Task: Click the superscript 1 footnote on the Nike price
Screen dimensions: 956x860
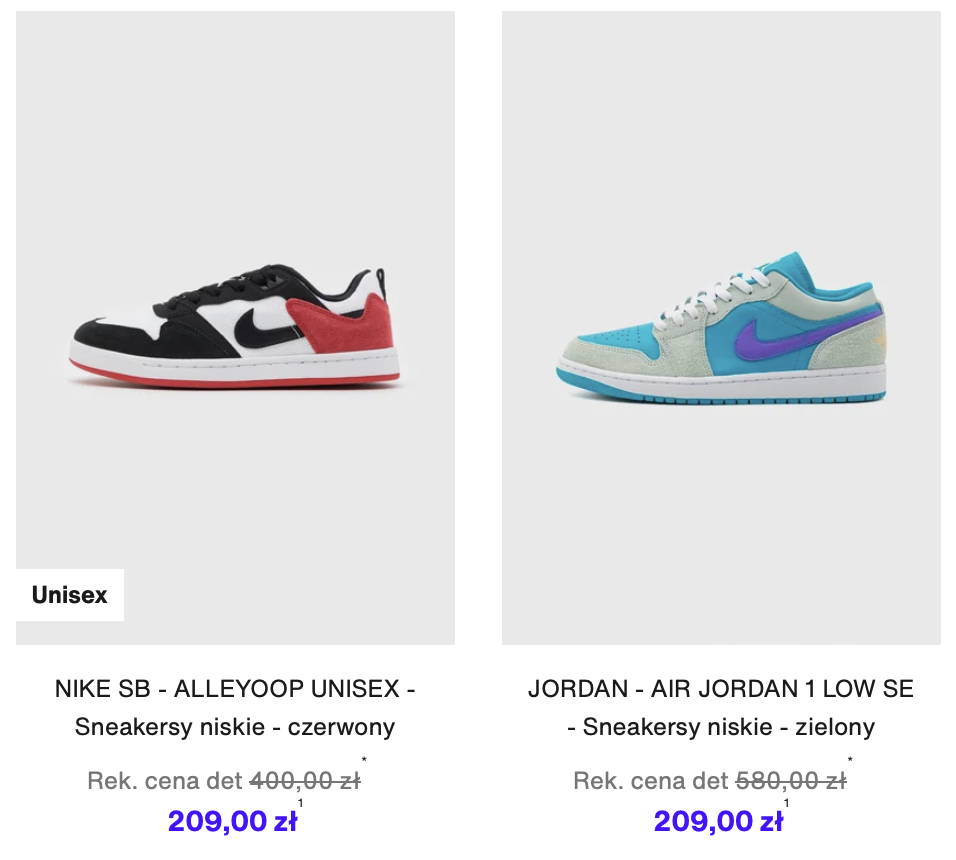Action: pos(301,803)
